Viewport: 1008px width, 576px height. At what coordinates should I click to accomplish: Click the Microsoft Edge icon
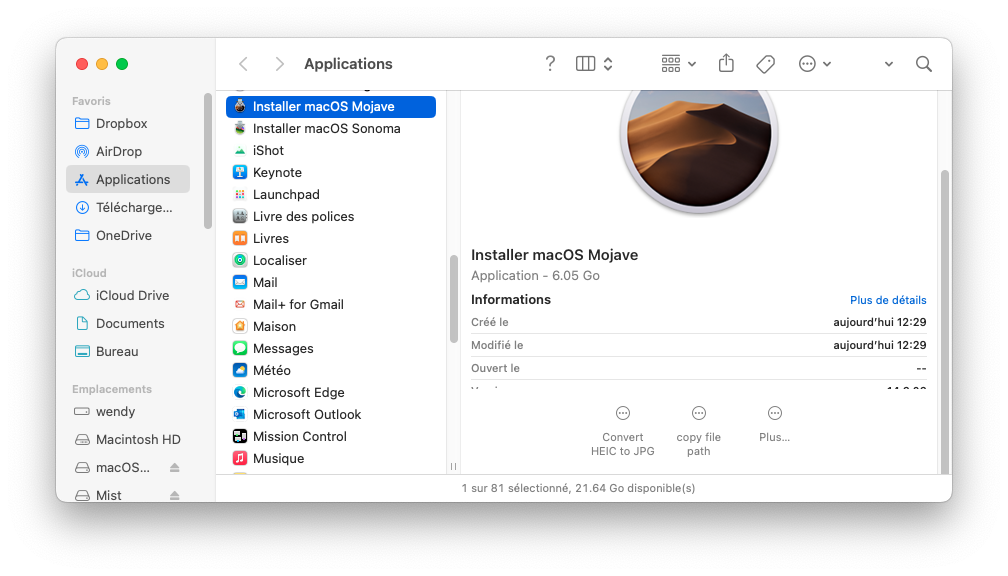click(x=240, y=392)
